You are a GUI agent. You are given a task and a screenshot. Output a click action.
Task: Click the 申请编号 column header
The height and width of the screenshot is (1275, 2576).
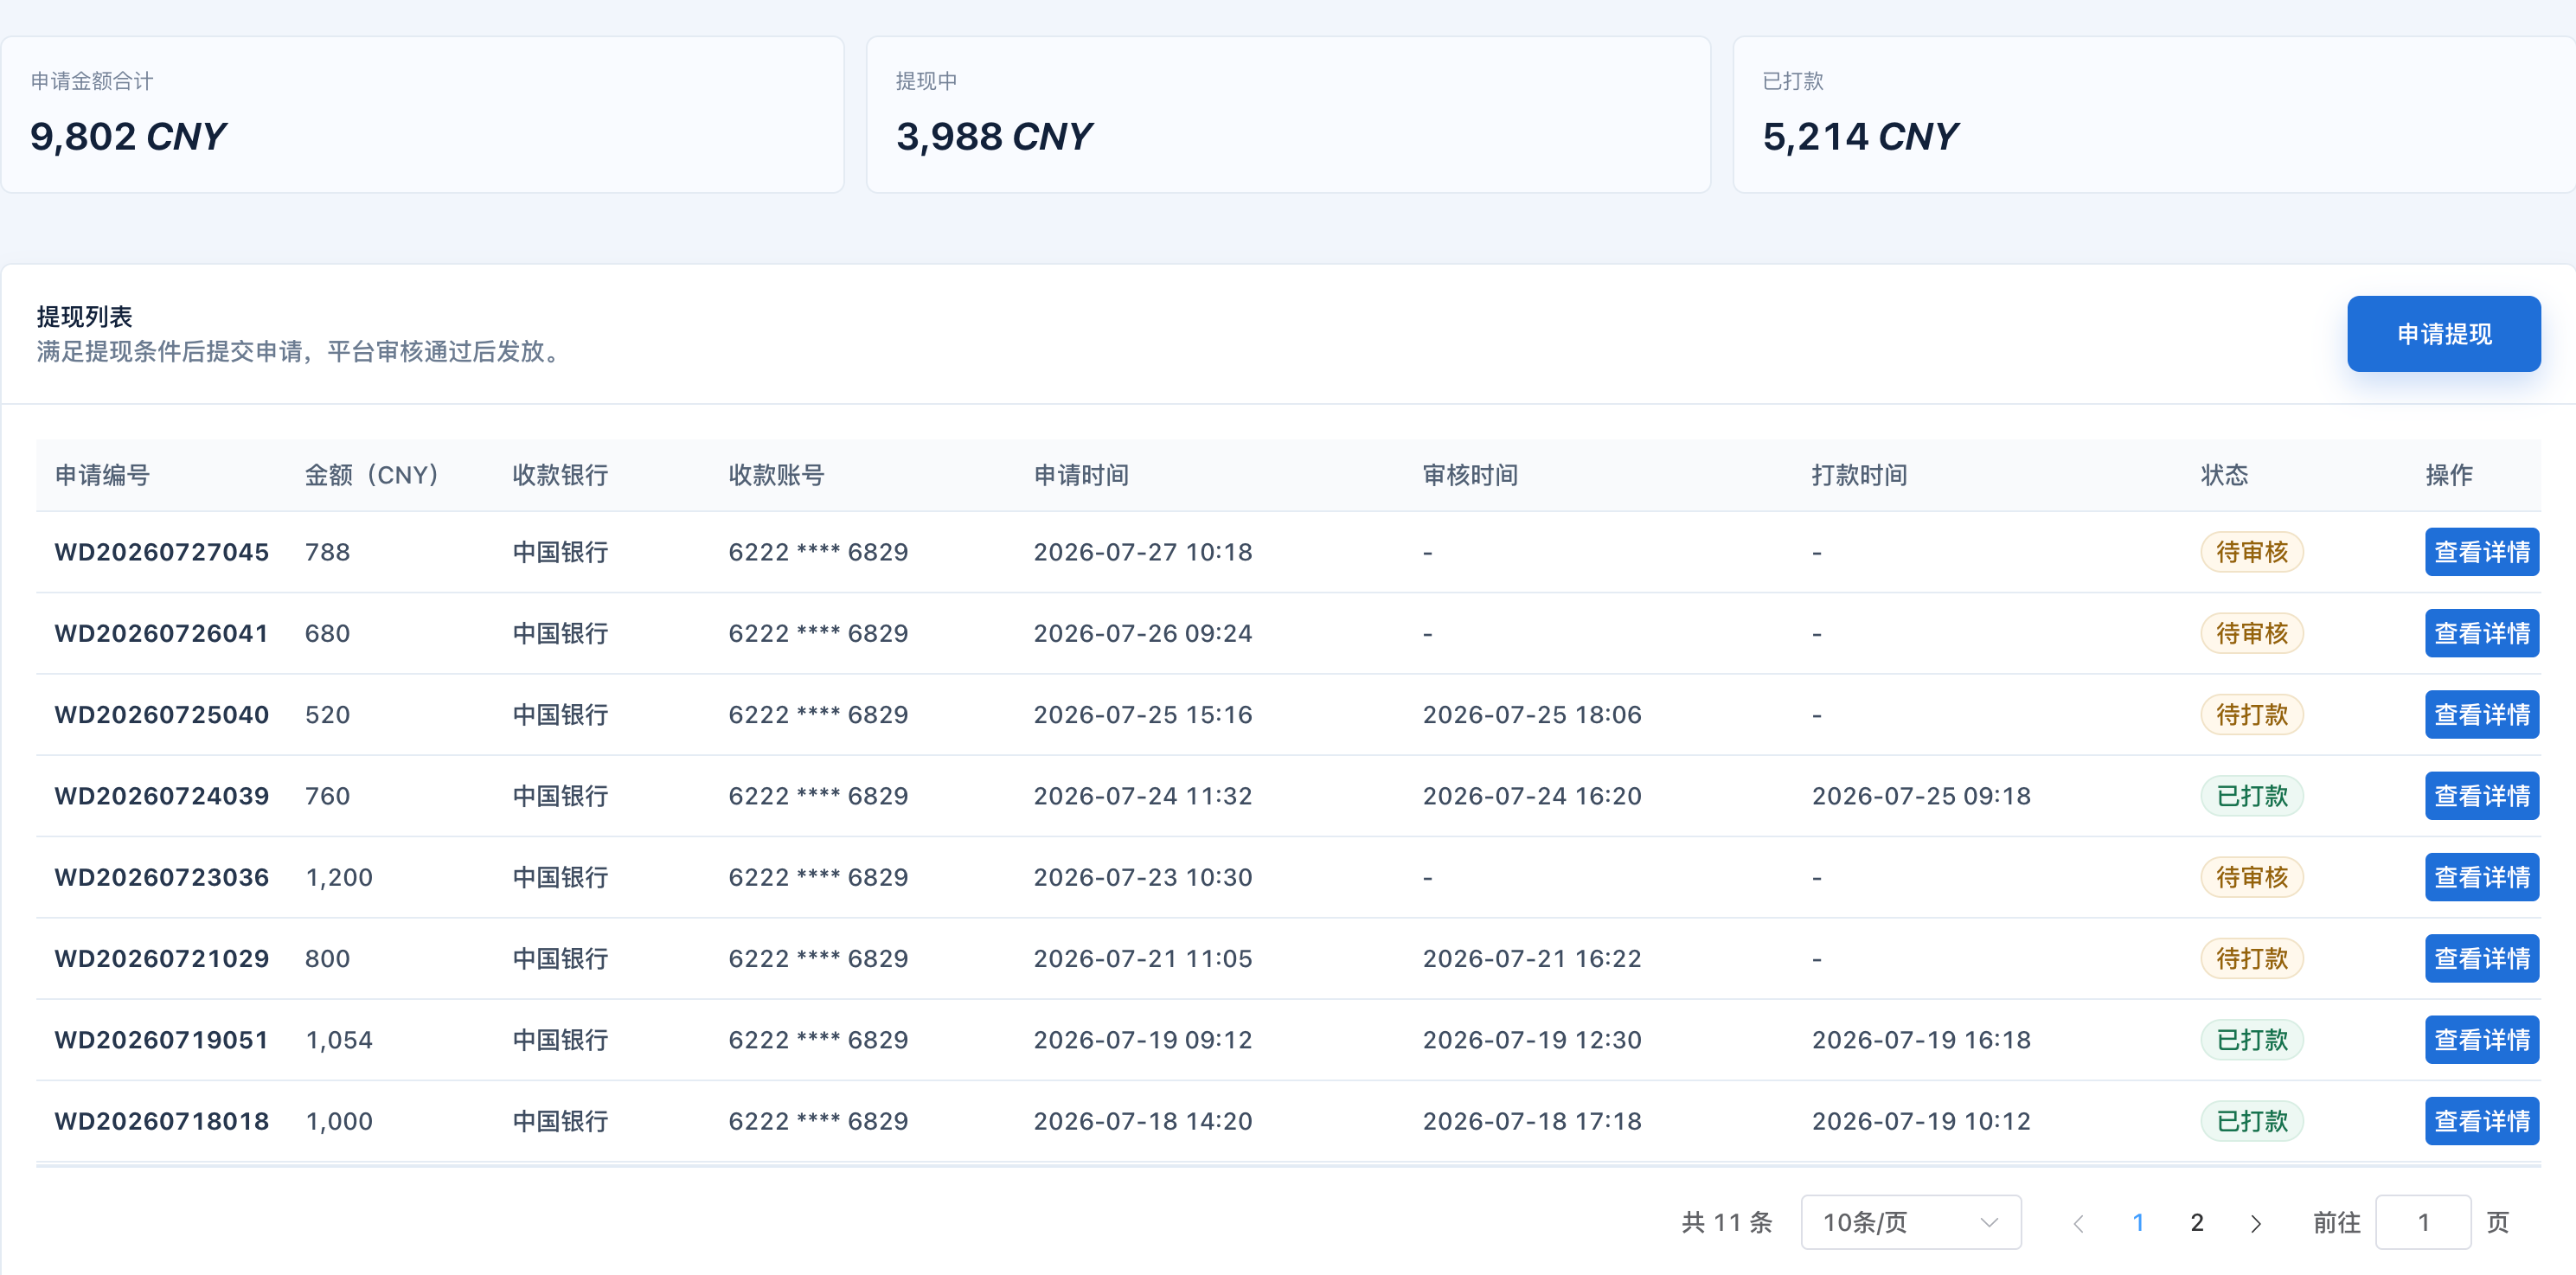pyautogui.click(x=102, y=475)
